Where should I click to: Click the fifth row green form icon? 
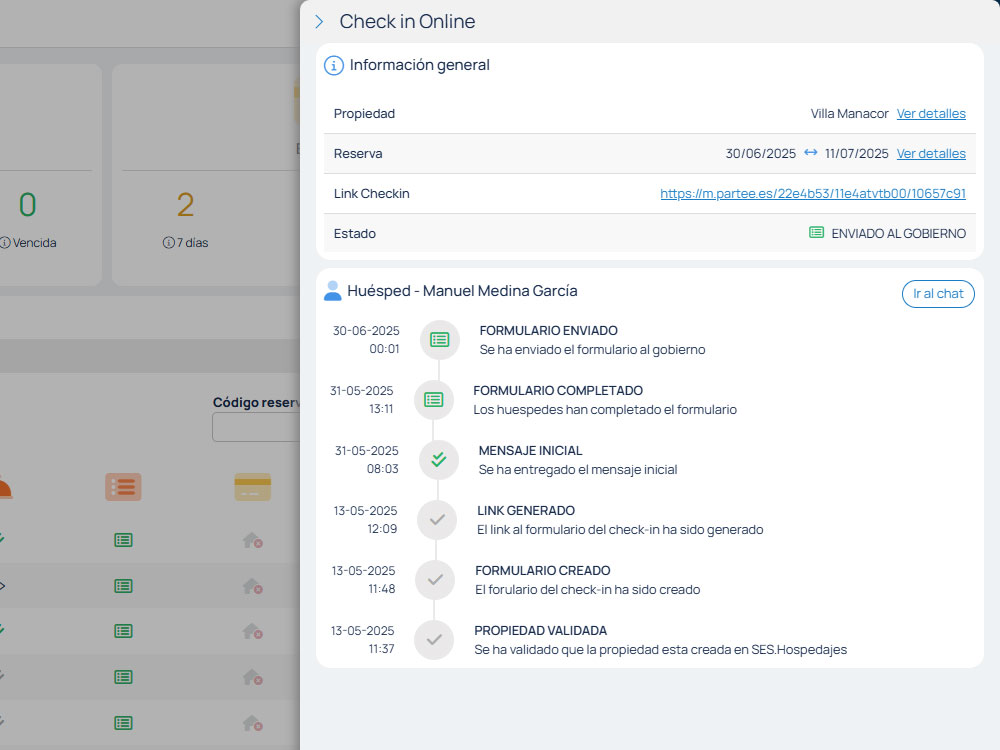pos(123,723)
